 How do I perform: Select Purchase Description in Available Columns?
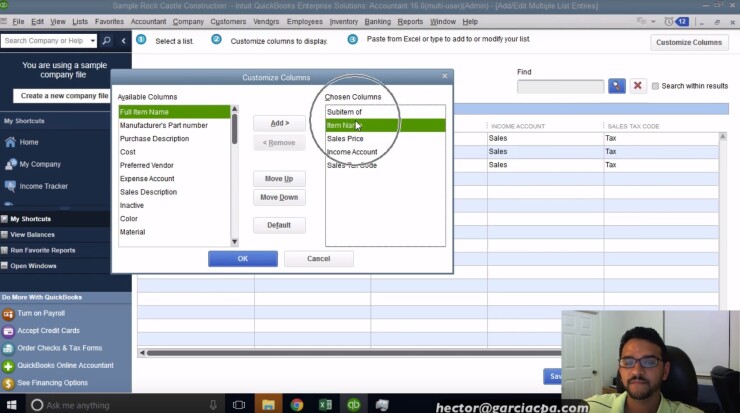pyautogui.click(x=154, y=139)
